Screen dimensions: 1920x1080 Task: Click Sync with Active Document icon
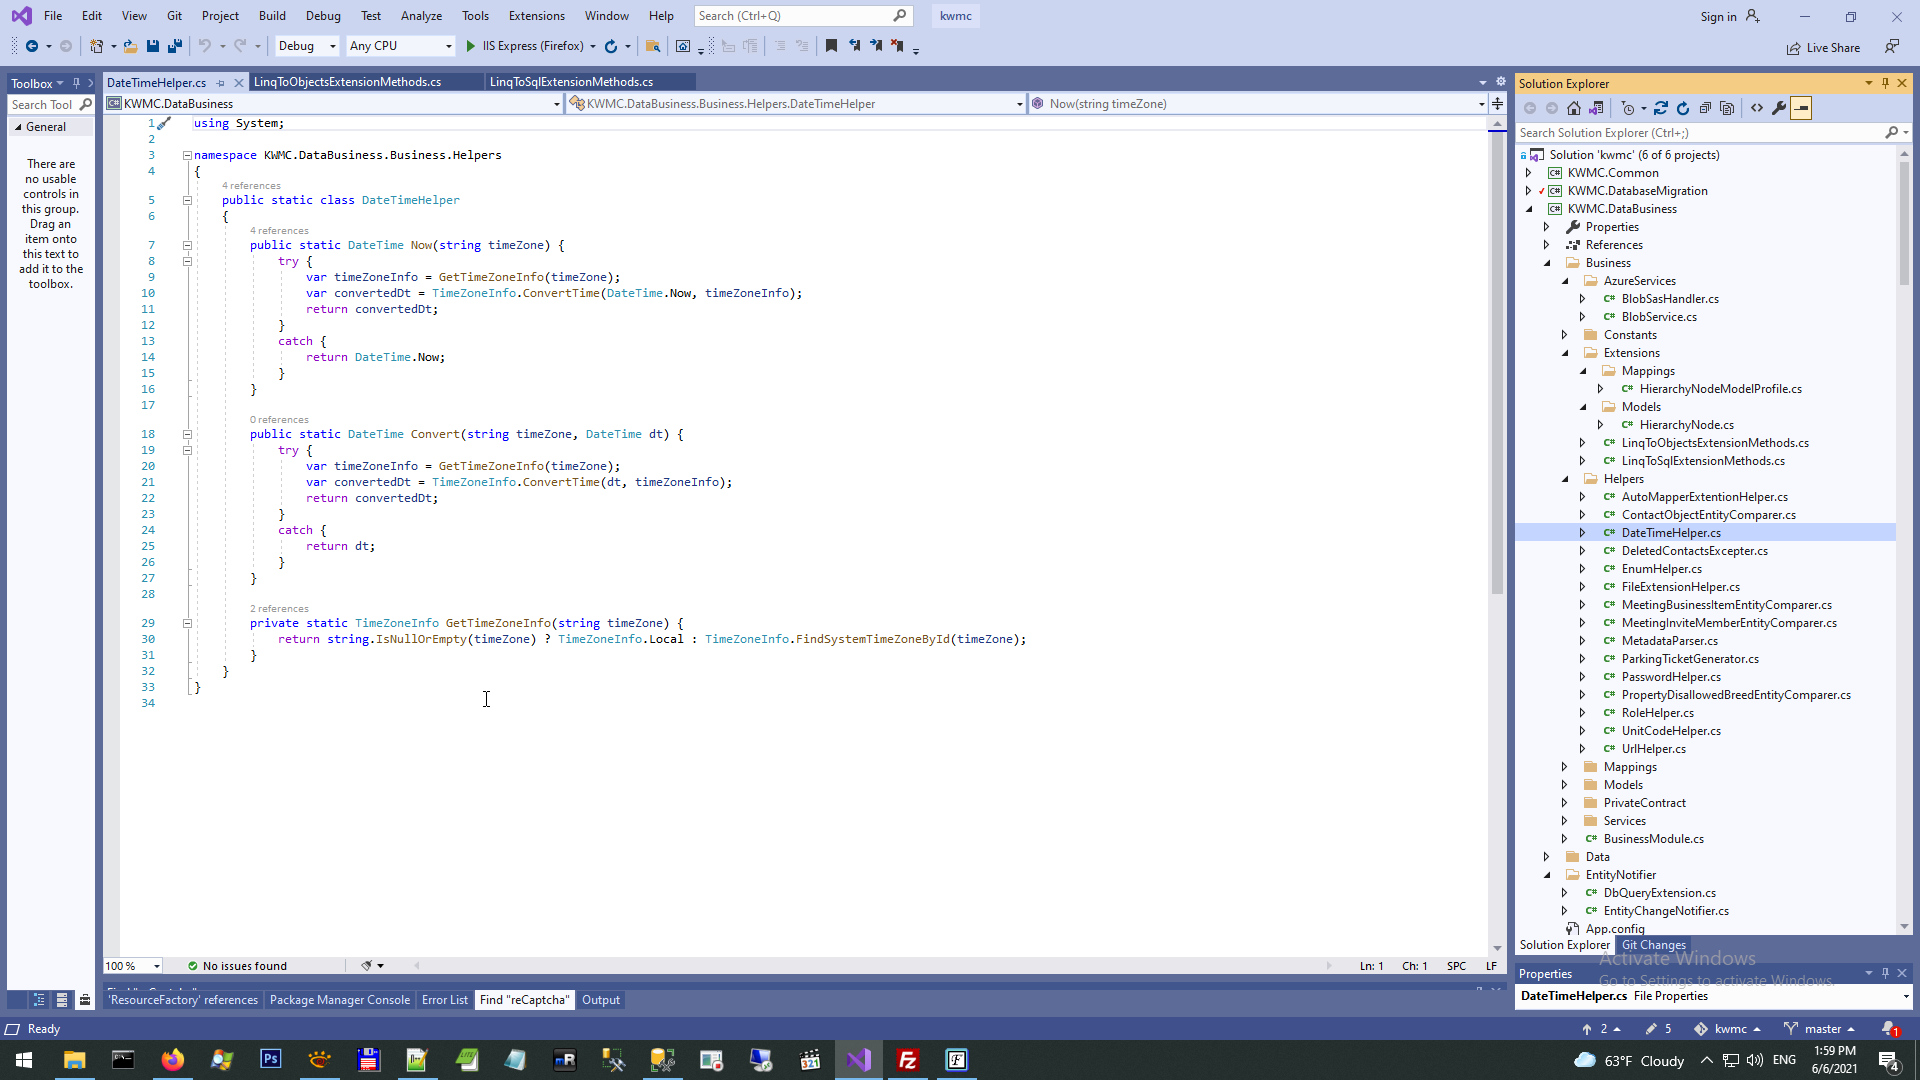tap(1661, 108)
